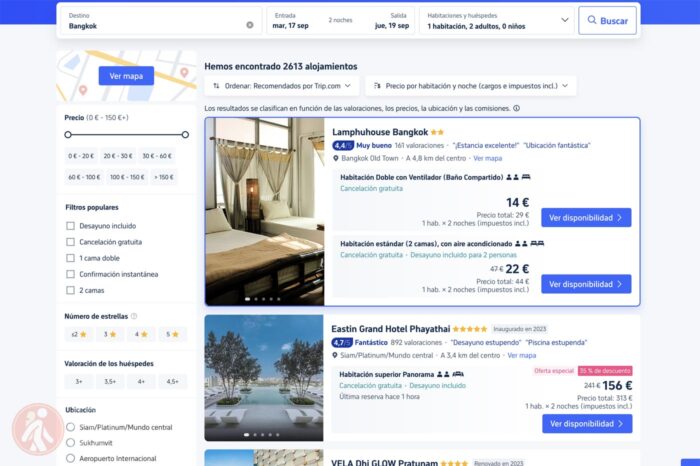The height and width of the screenshot is (466, 700).
Task: Filter price 20 € - 30 €
Action: pyautogui.click(x=118, y=156)
